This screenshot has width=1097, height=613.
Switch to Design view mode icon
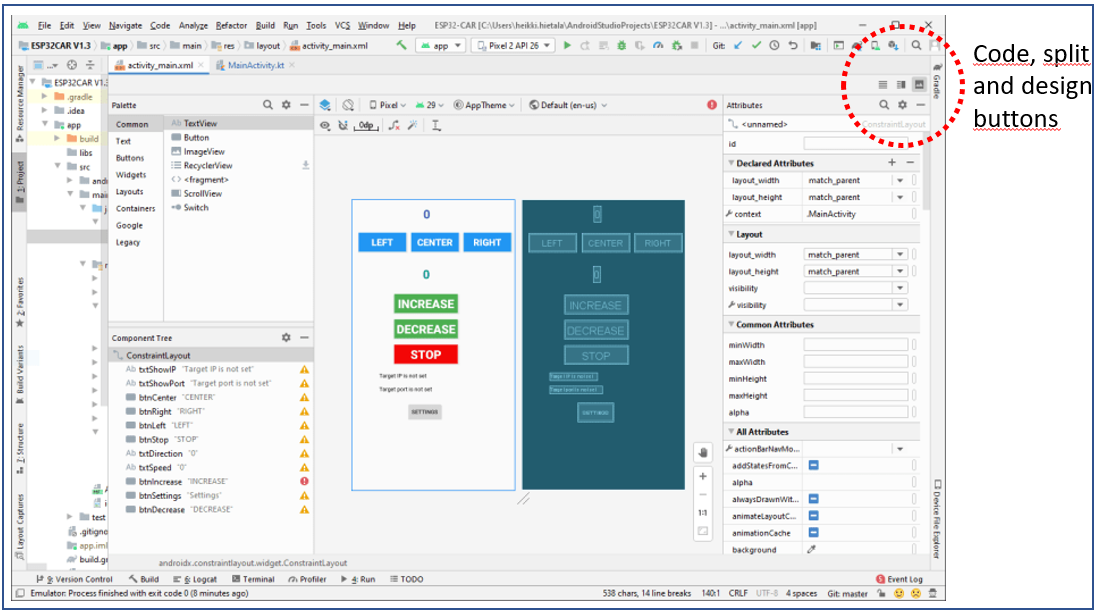click(x=919, y=85)
